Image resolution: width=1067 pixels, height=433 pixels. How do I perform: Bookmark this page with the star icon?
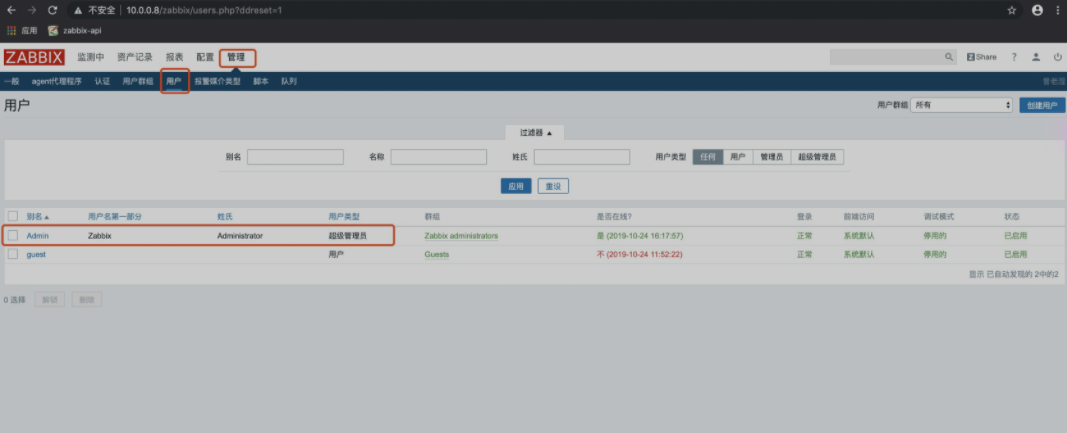coord(1011,10)
